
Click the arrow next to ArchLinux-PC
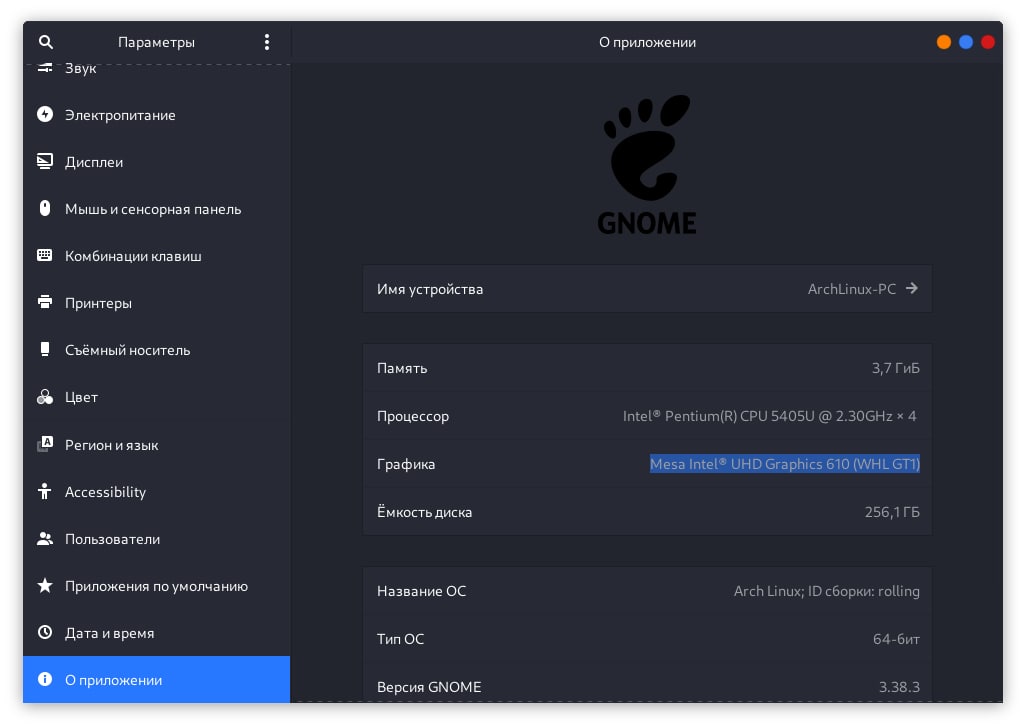911,288
